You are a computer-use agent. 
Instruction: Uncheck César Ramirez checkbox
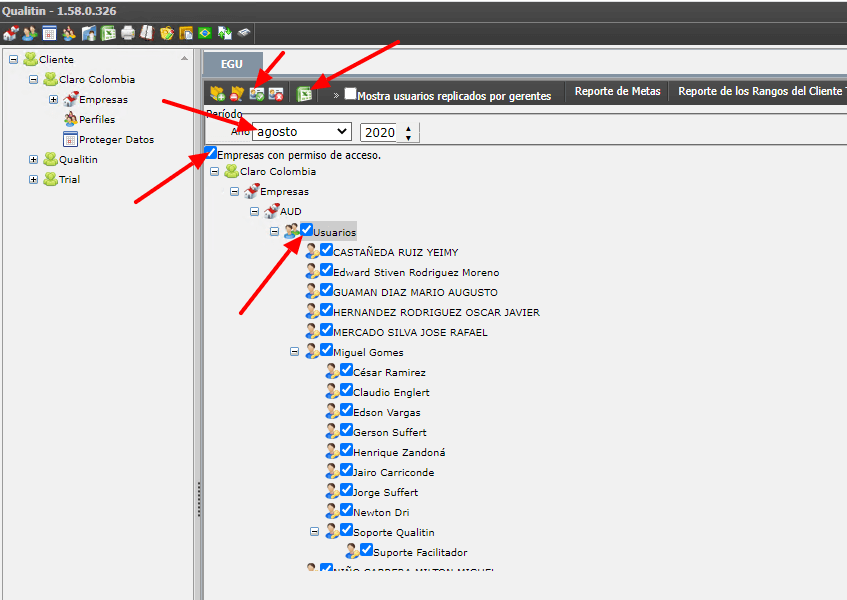346,370
